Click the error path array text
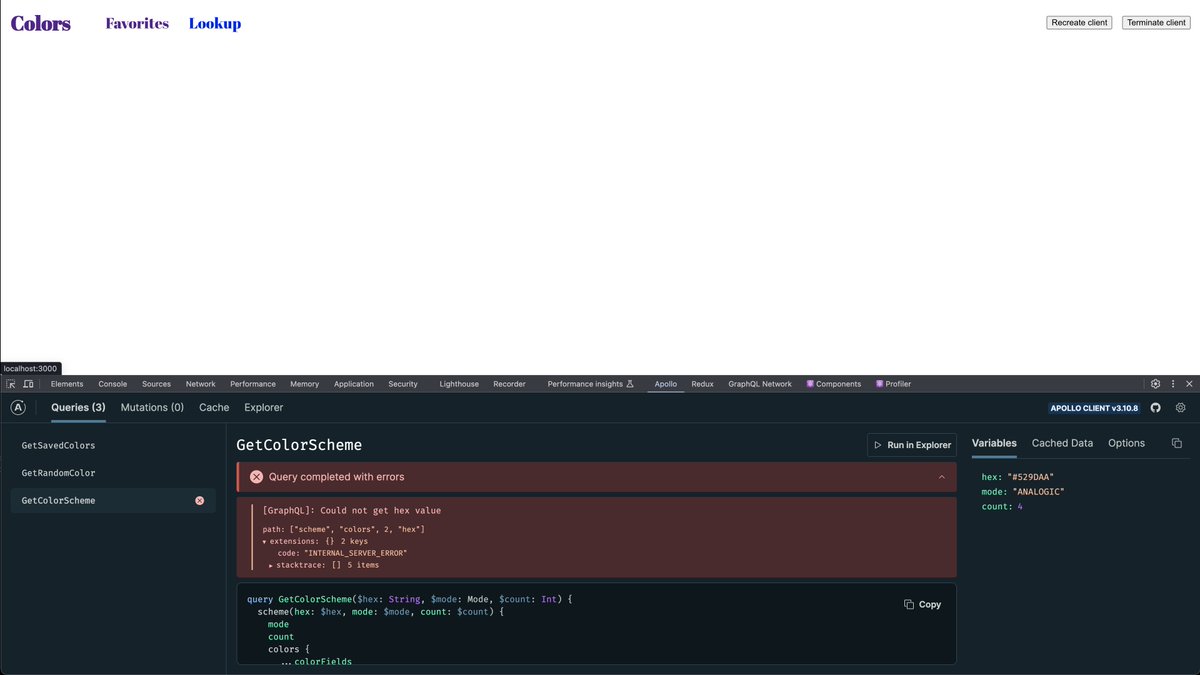 355,529
